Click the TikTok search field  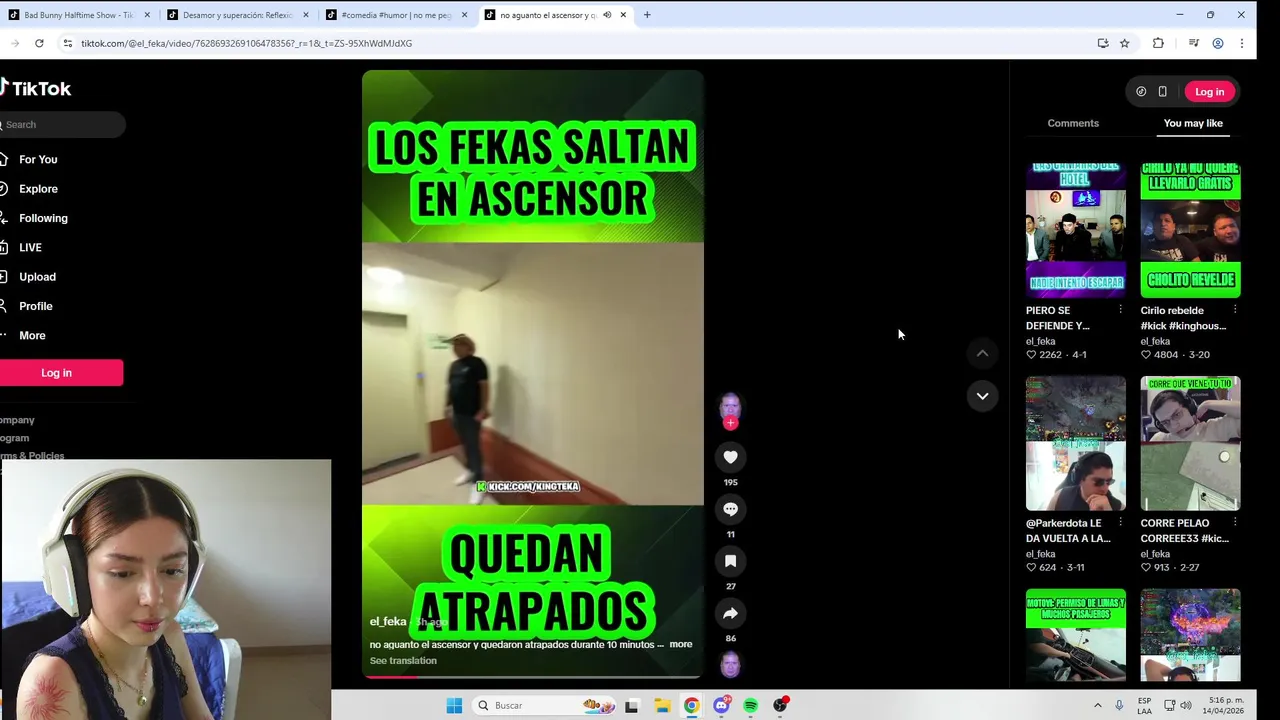coord(63,125)
